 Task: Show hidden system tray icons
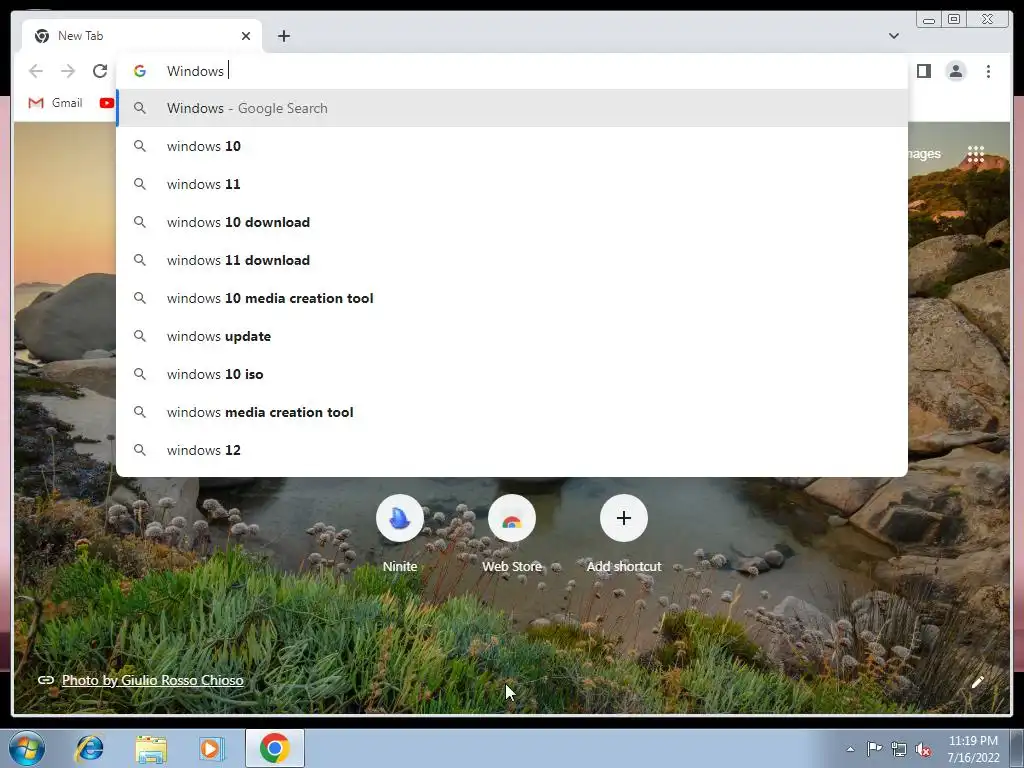click(x=850, y=749)
